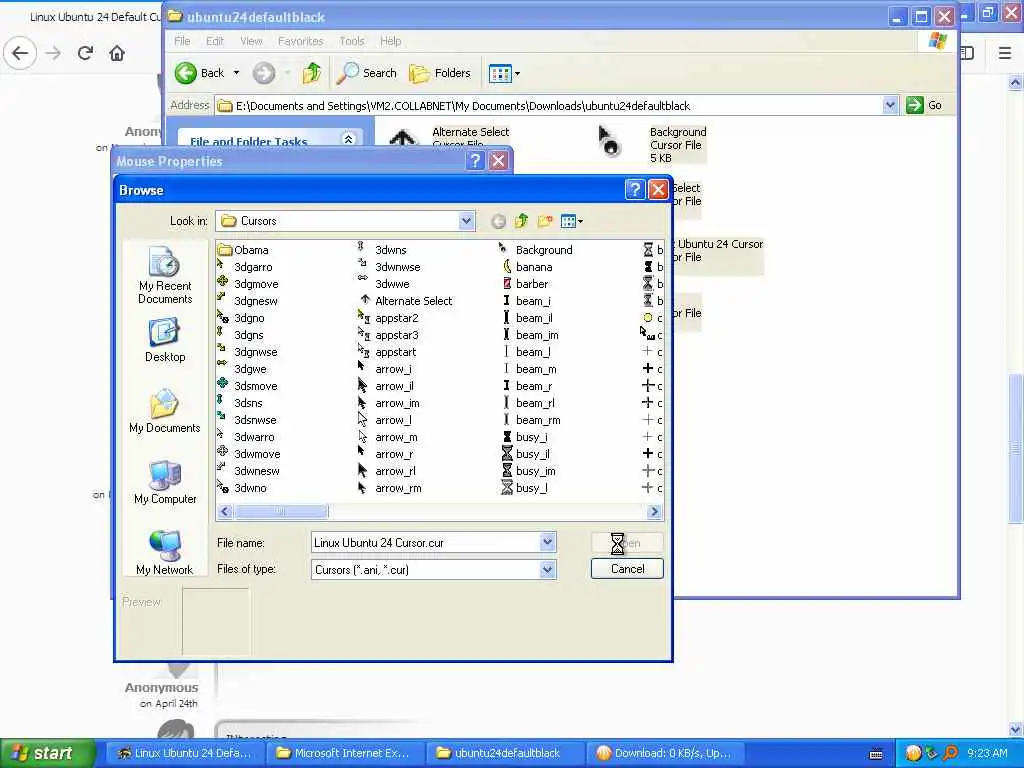Select the busy_l cursor file

pyautogui.click(x=524, y=487)
